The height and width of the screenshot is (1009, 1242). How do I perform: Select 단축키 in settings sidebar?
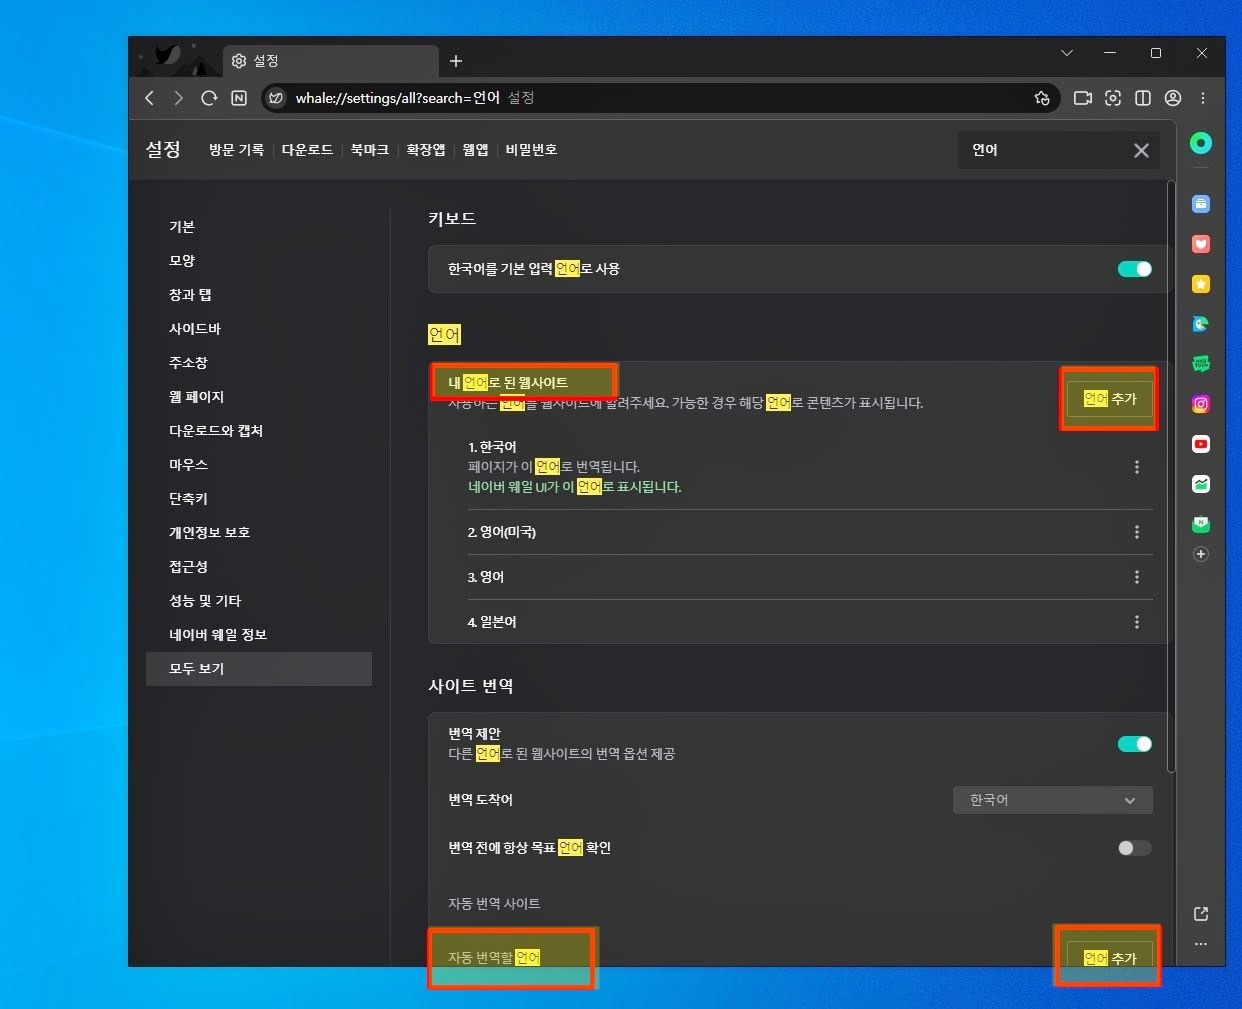pyautogui.click(x=259, y=499)
